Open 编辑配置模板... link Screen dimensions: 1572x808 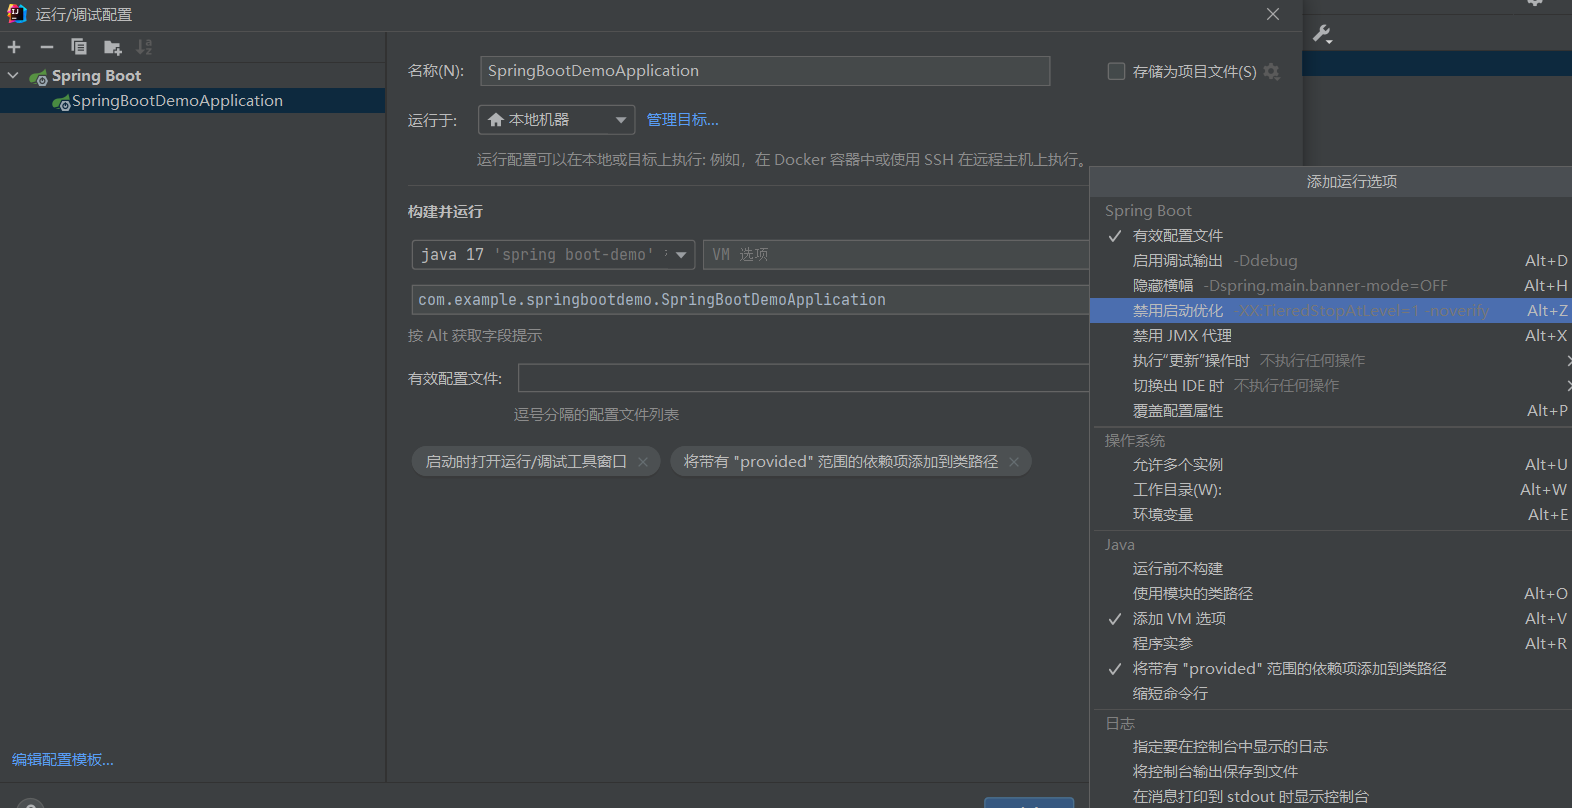63,760
